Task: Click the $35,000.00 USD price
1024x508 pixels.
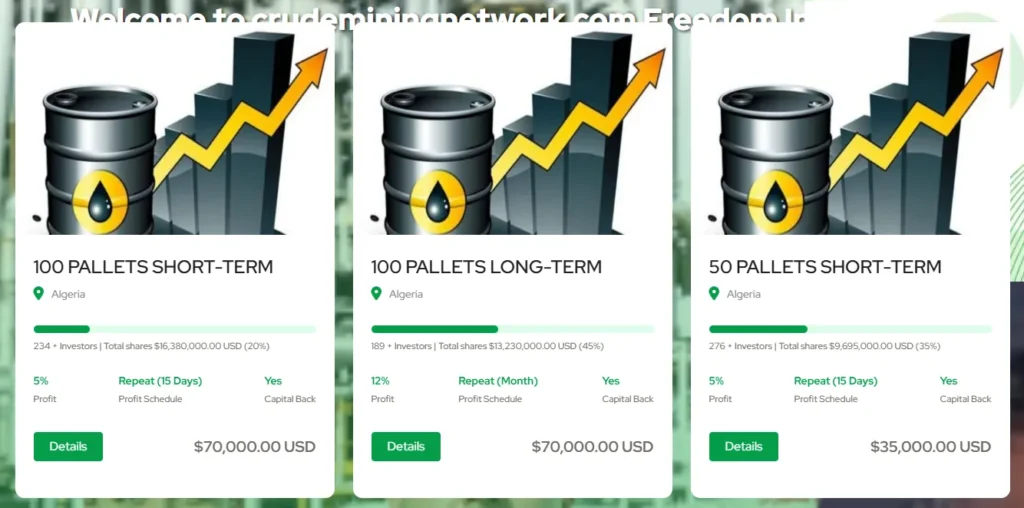Action: point(930,447)
